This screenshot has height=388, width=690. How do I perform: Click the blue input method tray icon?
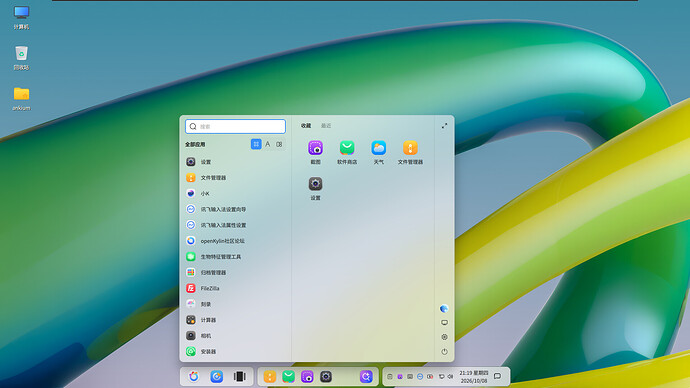point(420,377)
